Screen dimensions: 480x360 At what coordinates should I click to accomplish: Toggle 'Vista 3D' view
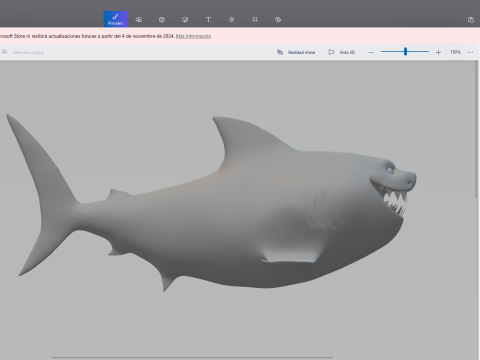click(x=342, y=52)
